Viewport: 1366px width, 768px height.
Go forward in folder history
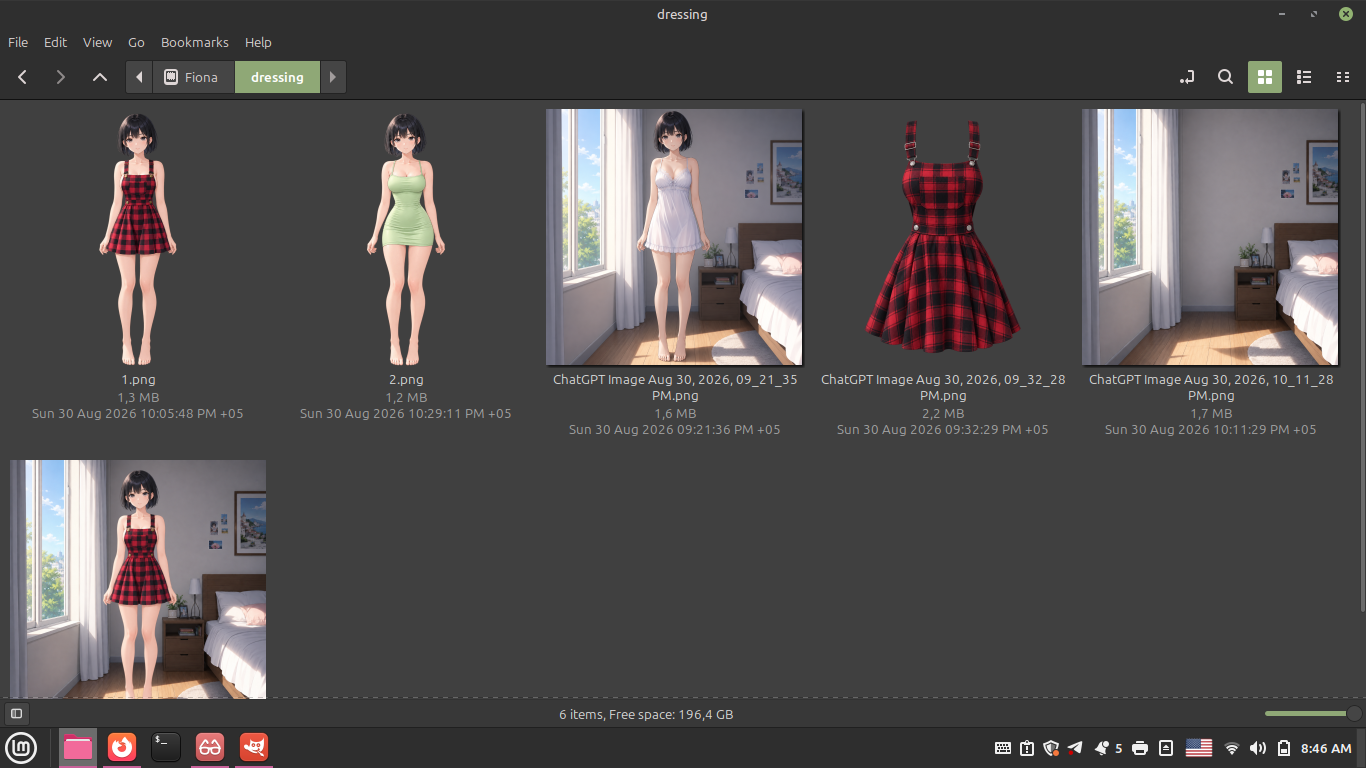pos(61,77)
